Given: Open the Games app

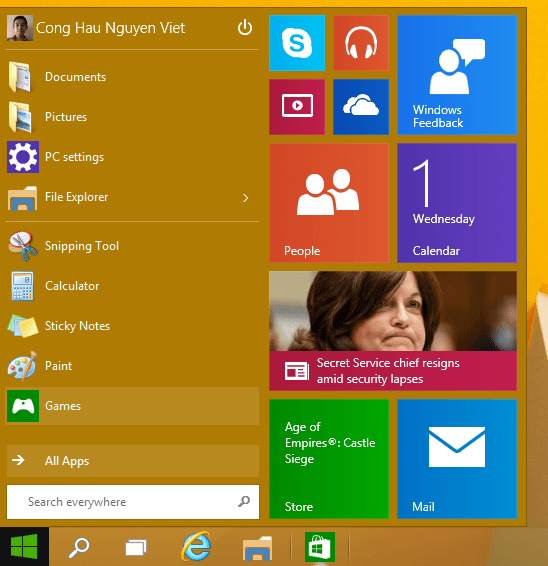Looking at the screenshot, I should pyautogui.click(x=132, y=406).
